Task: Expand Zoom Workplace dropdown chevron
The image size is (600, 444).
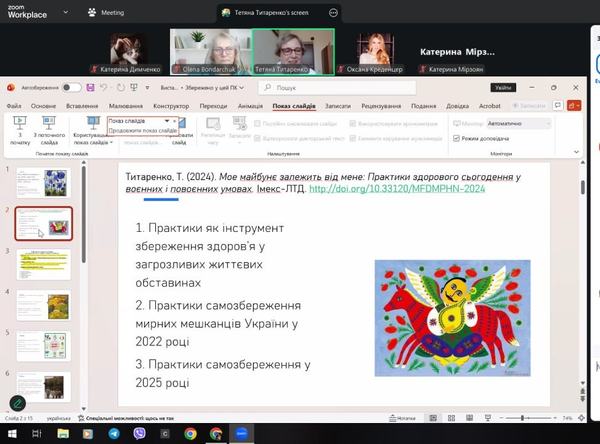Action: click(65, 13)
